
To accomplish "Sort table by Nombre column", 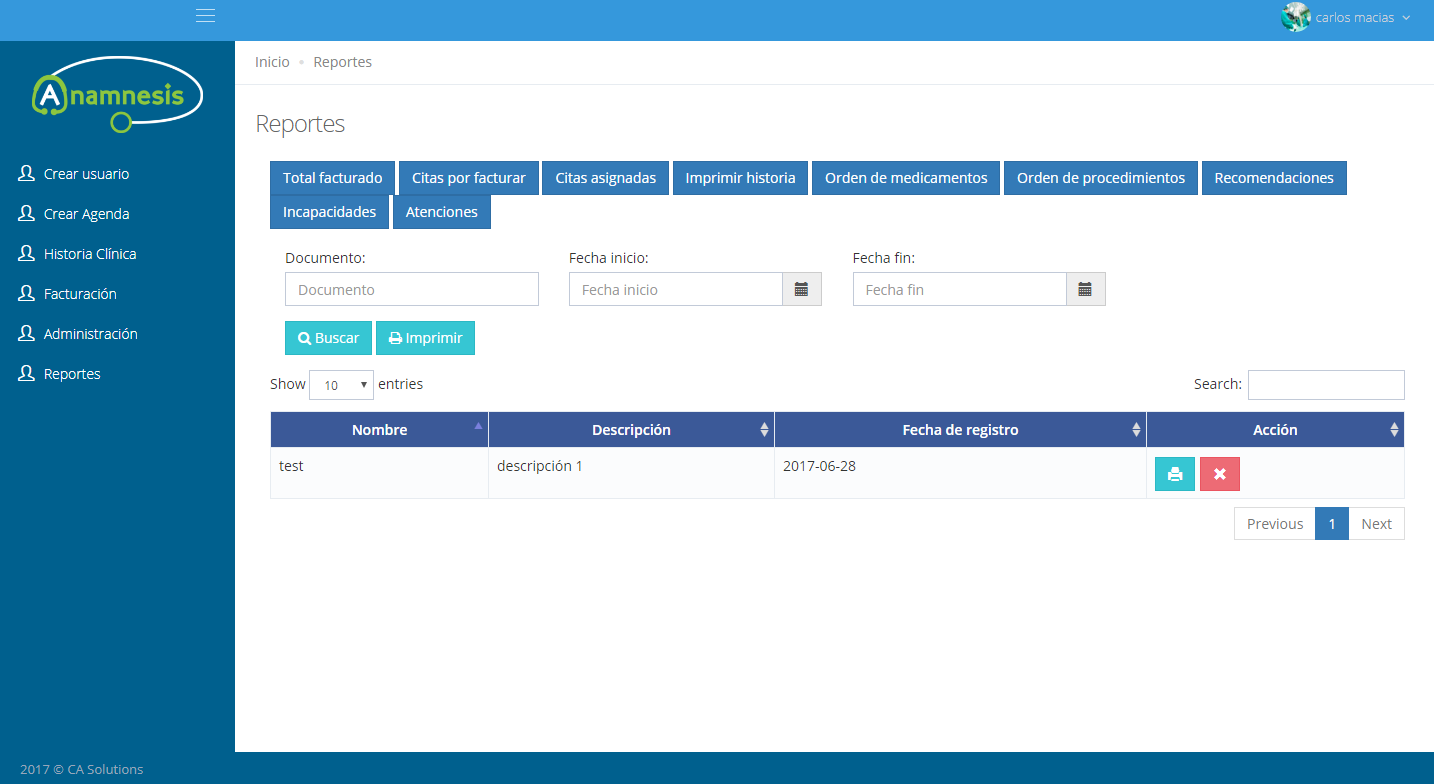I will point(379,430).
